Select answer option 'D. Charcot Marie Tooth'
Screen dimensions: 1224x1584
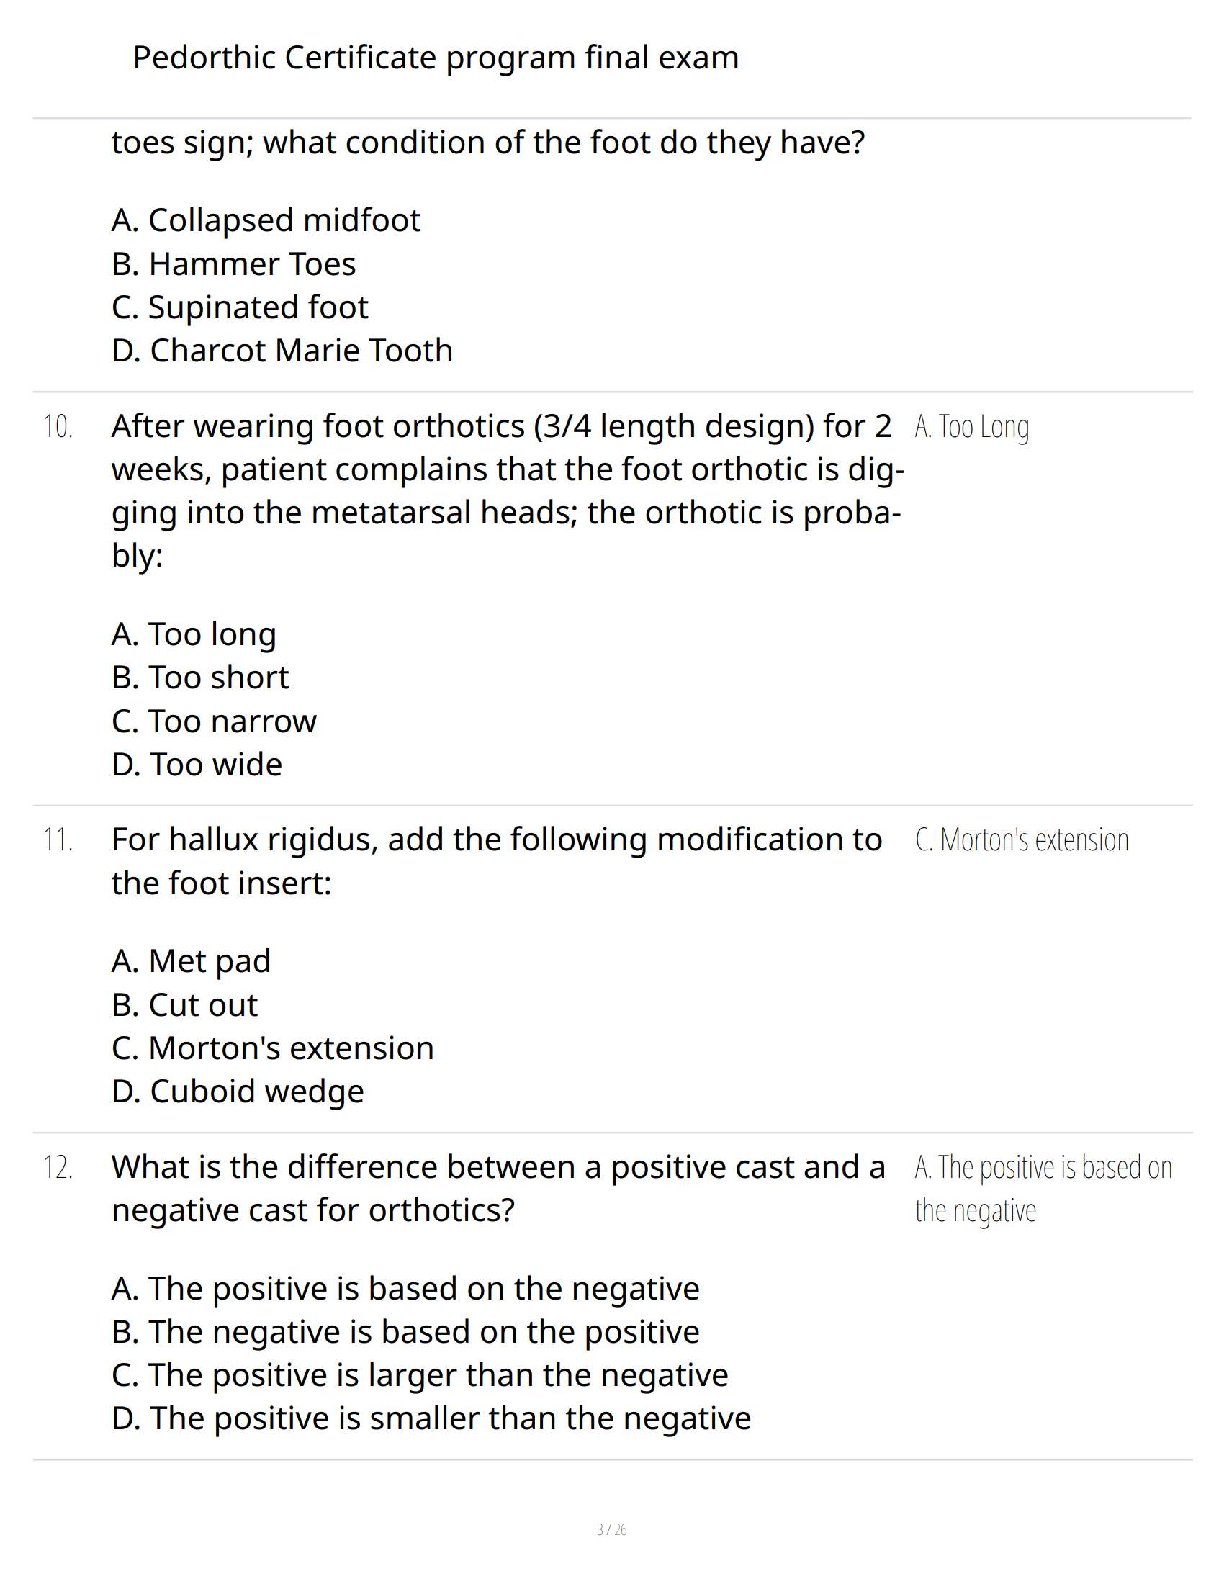(x=281, y=350)
